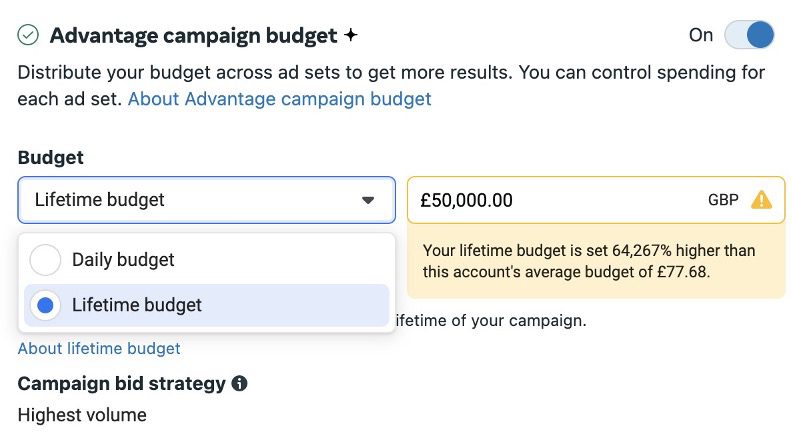Viewport: 792px width, 440px height.
Task: Click the lifetime budget warning message box
Action: (x=589, y=260)
